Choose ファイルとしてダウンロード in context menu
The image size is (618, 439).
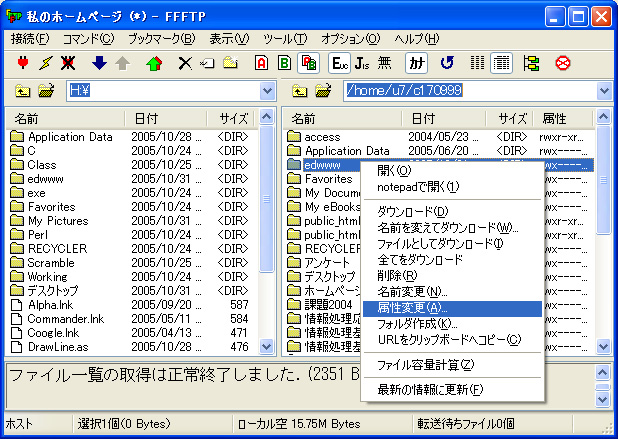[452, 244]
